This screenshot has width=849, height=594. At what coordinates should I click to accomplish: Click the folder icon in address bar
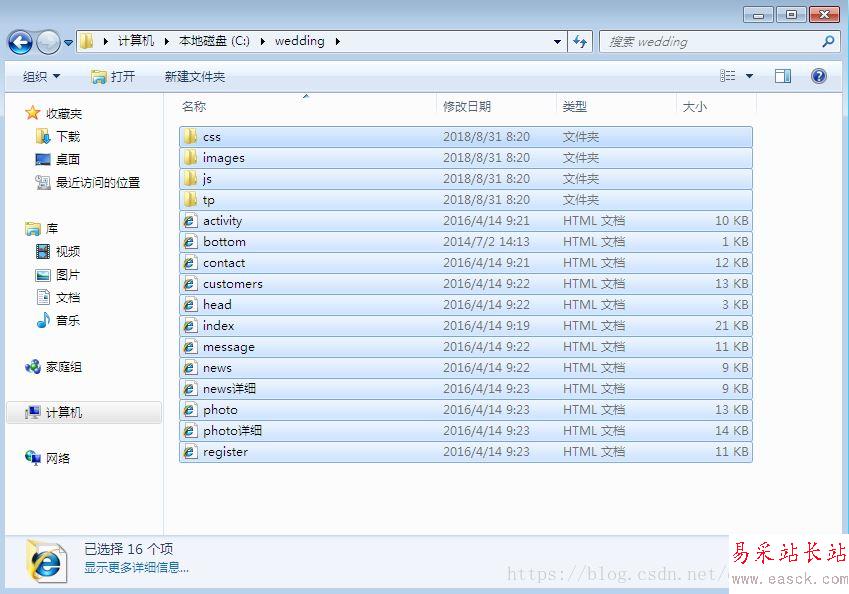click(86, 41)
